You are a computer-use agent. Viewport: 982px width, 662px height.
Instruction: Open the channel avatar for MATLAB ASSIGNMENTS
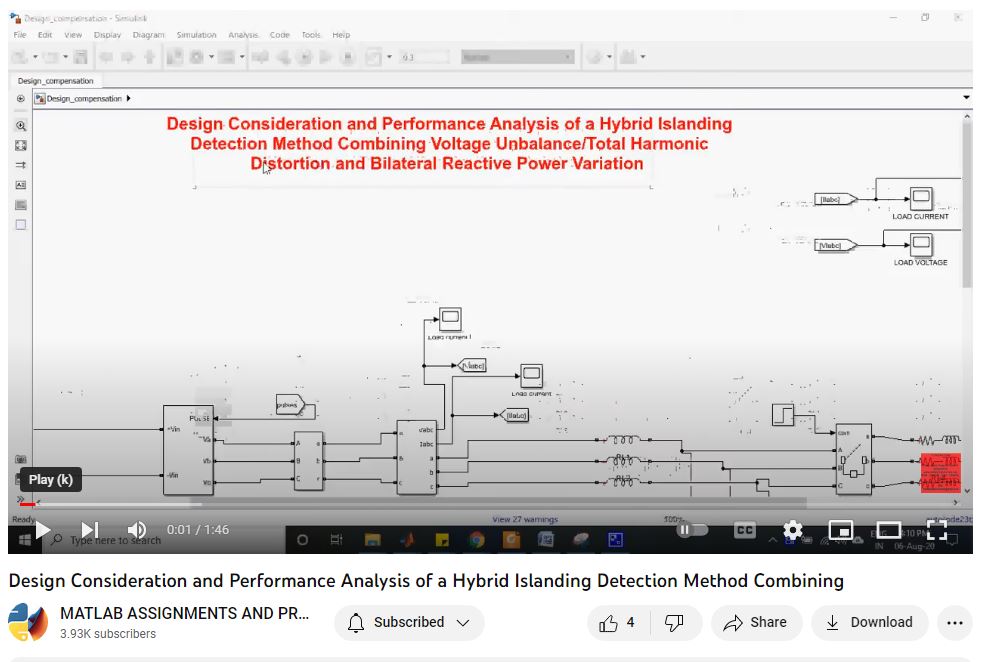28,622
